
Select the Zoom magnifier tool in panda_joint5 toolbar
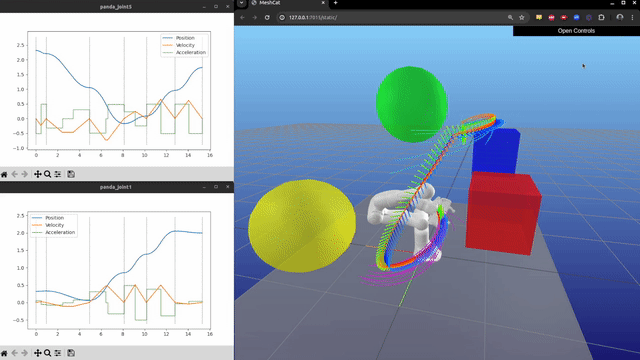click(x=47, y=174)
